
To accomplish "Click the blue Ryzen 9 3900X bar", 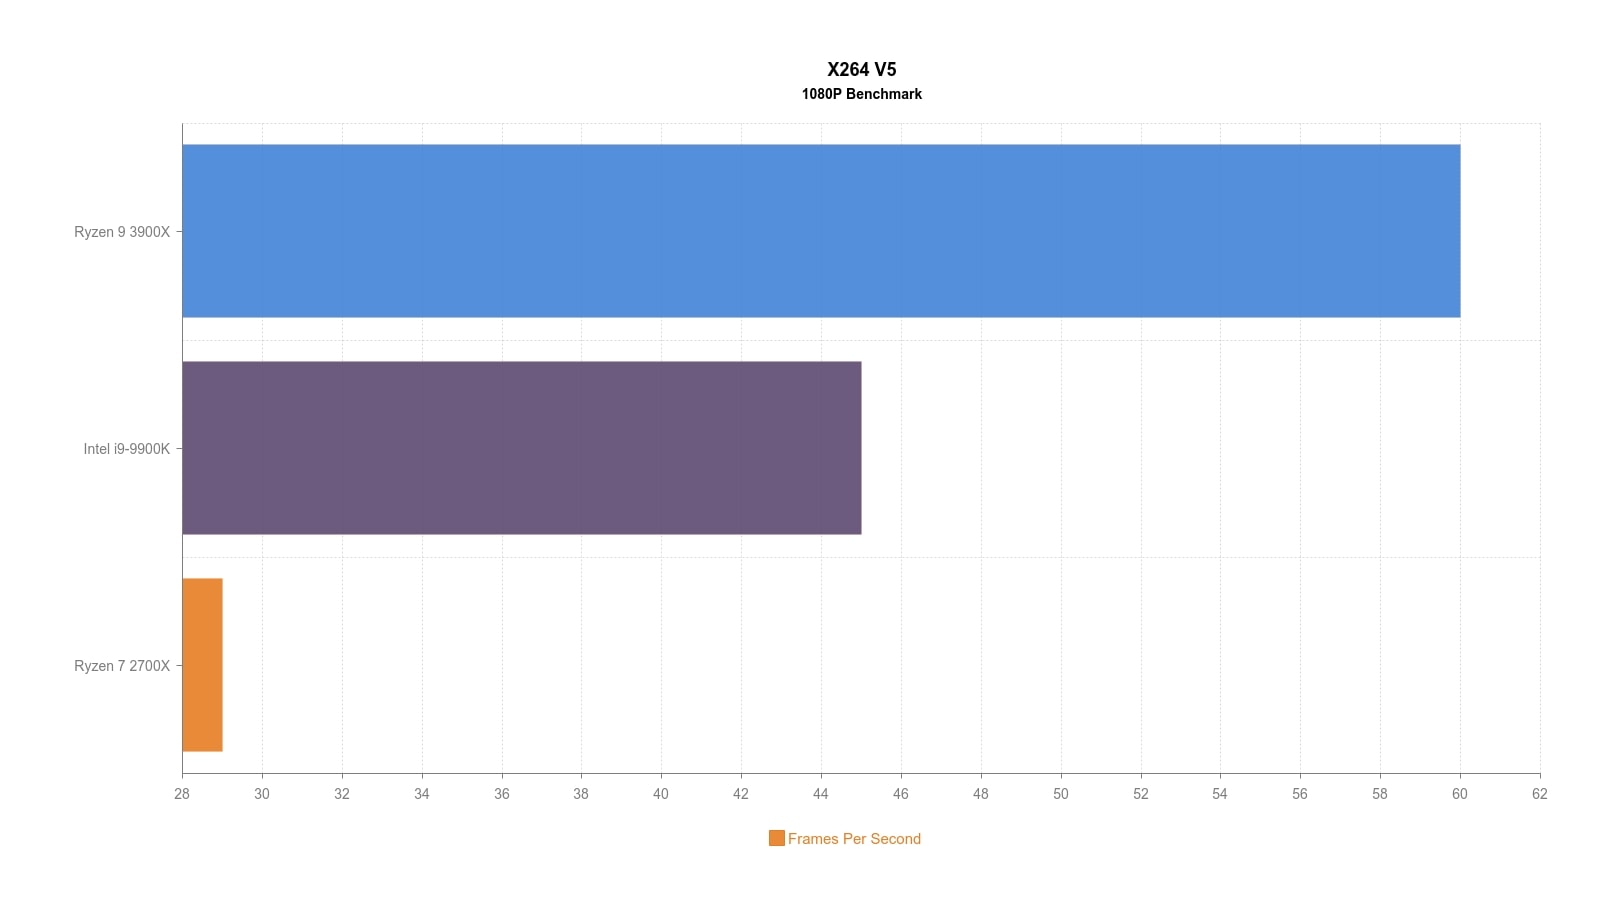I will [x=820, y=231].
